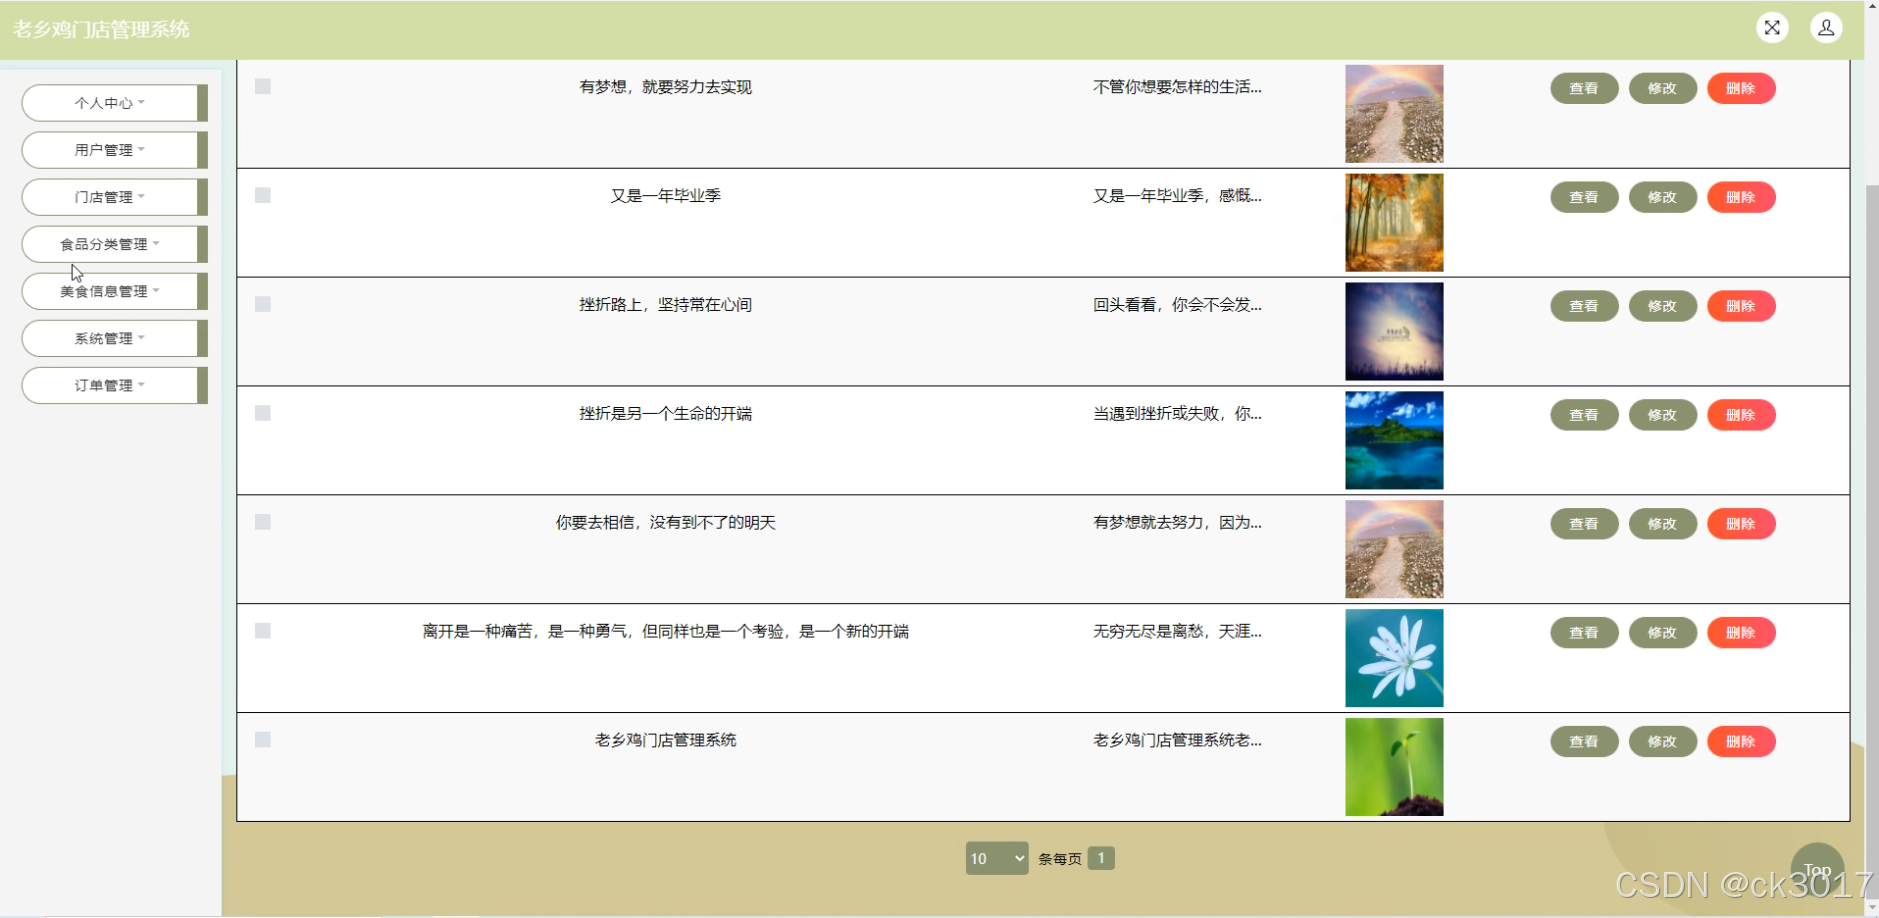Delete the 挫折路上，坚持常在心间 entry
Image resolution: width=1879 pixels, height=918 pixels.
1741,306
